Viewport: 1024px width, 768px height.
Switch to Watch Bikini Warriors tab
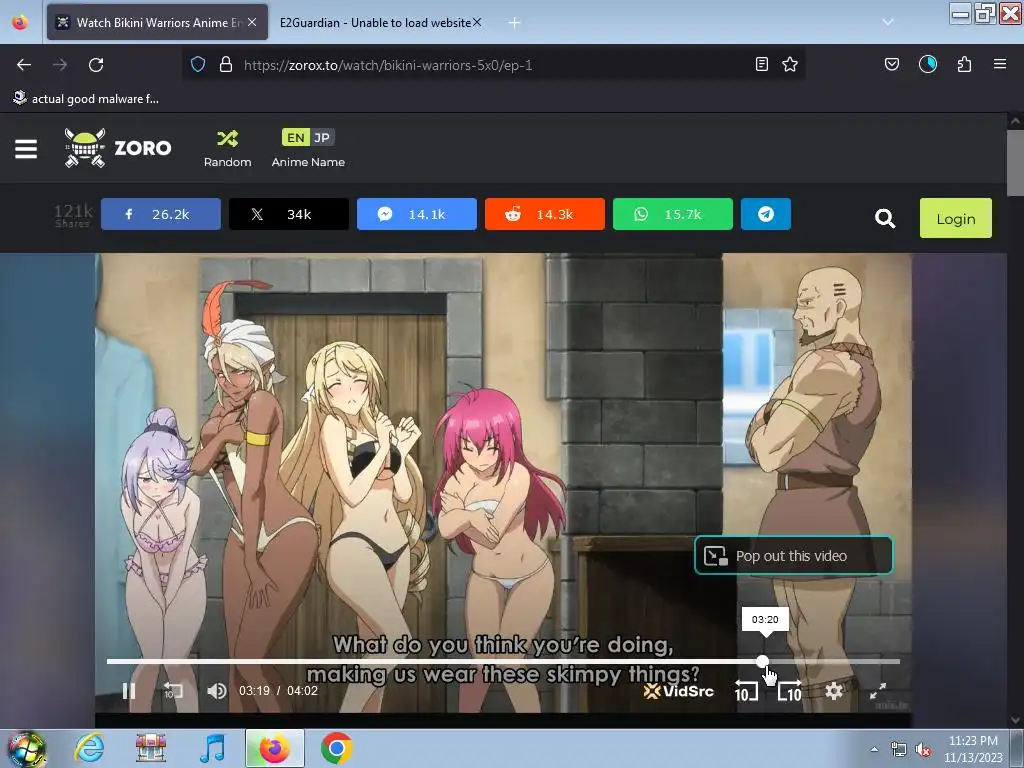click(157, 22)
